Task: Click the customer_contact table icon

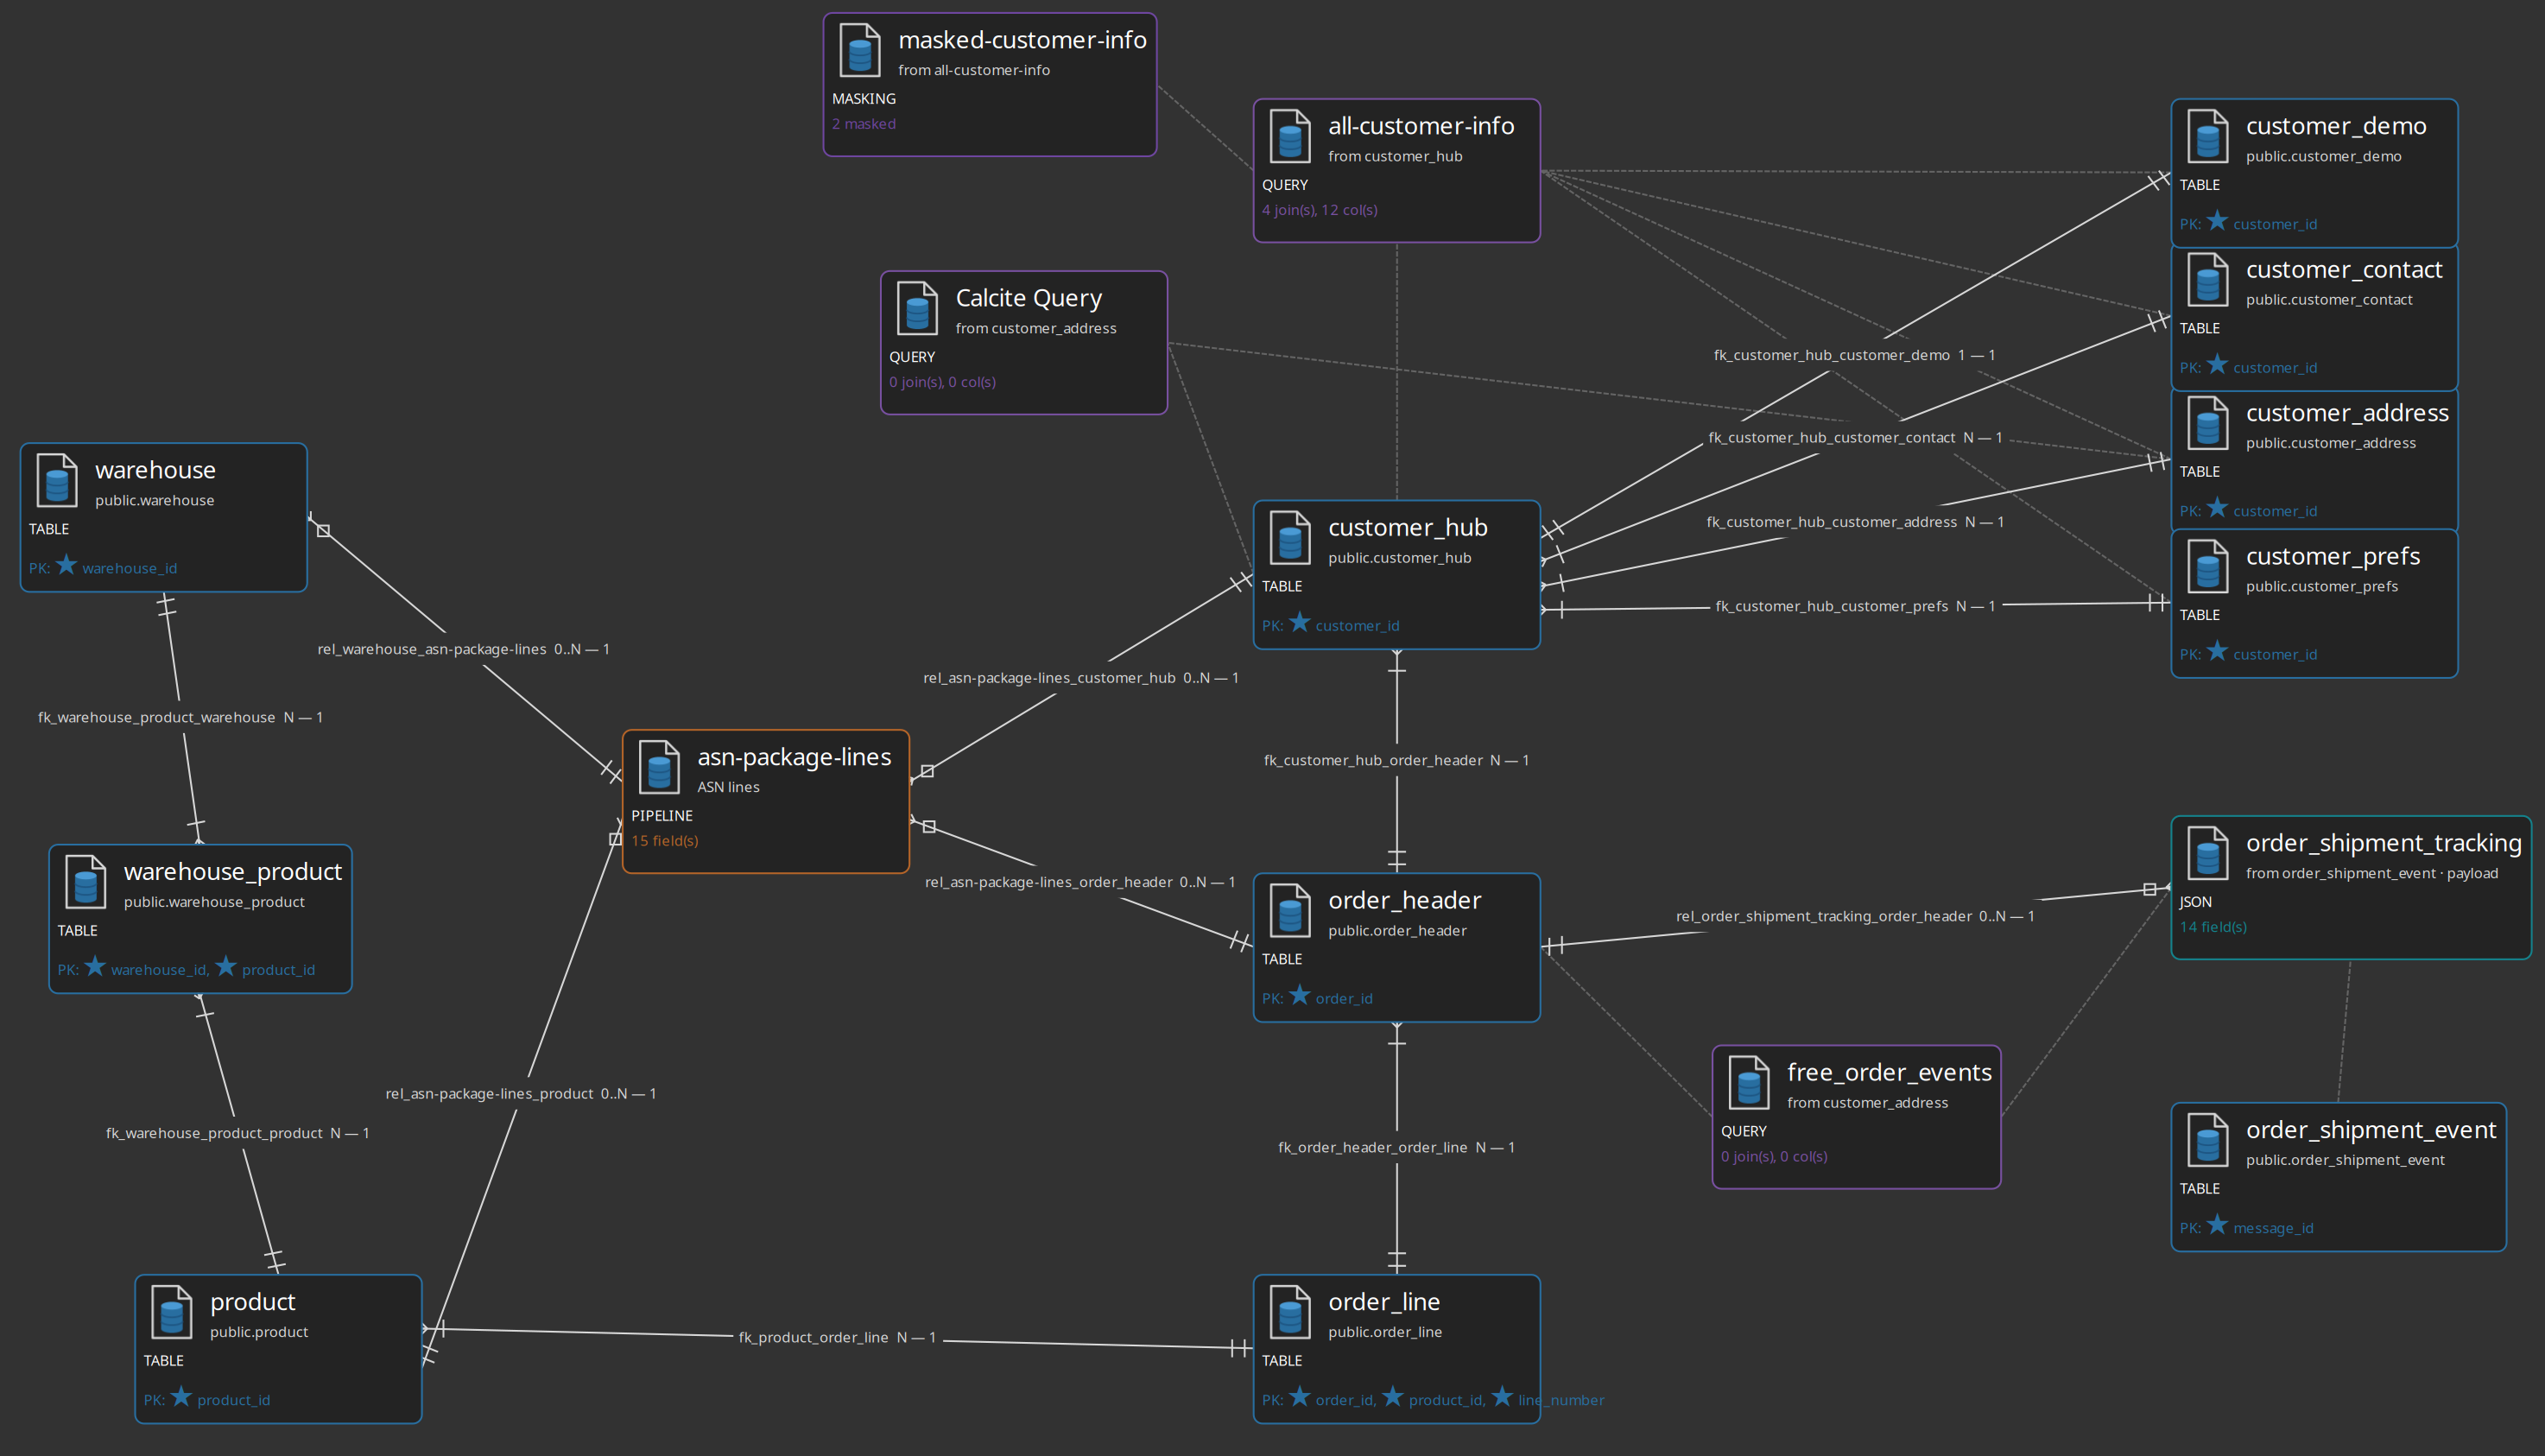Action: pos(2208,281)
